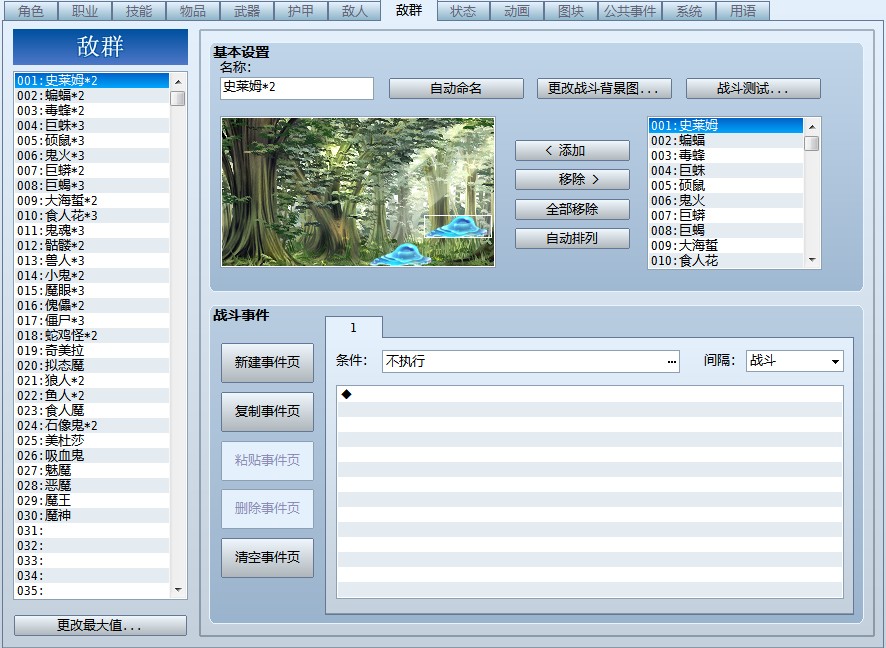886x648 pixels.
Task: Click down arrow of enemy list scrollbar
Action: pyautogui.click(x=812, y=260)
